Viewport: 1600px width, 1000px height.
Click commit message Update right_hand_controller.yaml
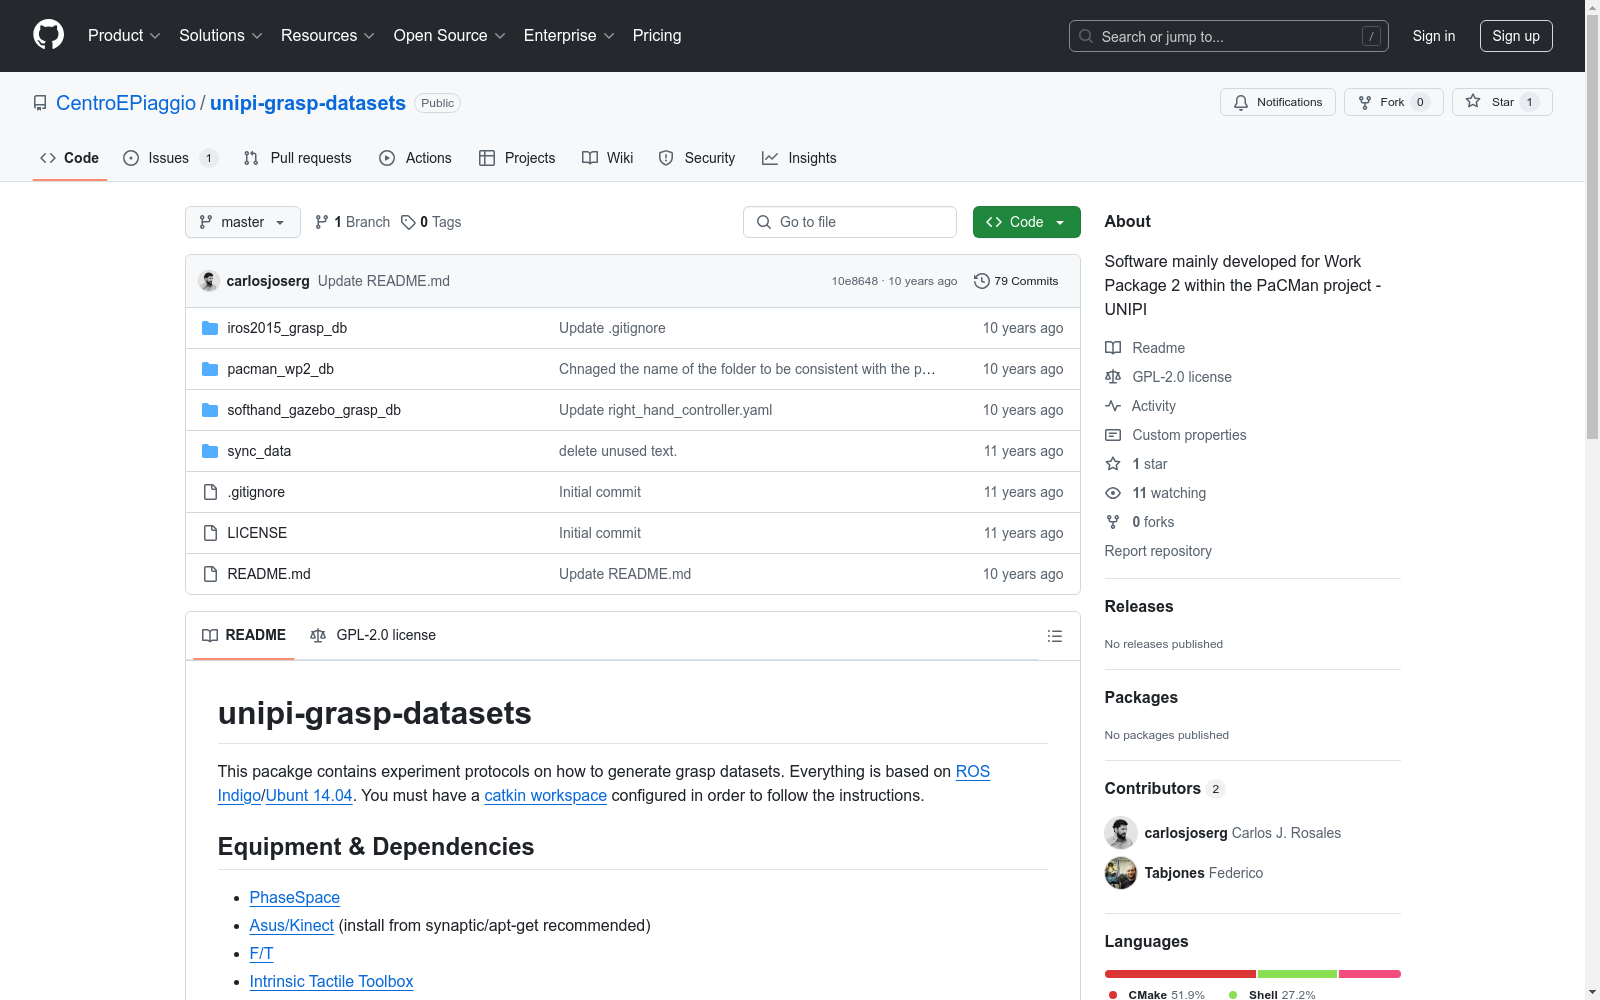pos(665,410)
